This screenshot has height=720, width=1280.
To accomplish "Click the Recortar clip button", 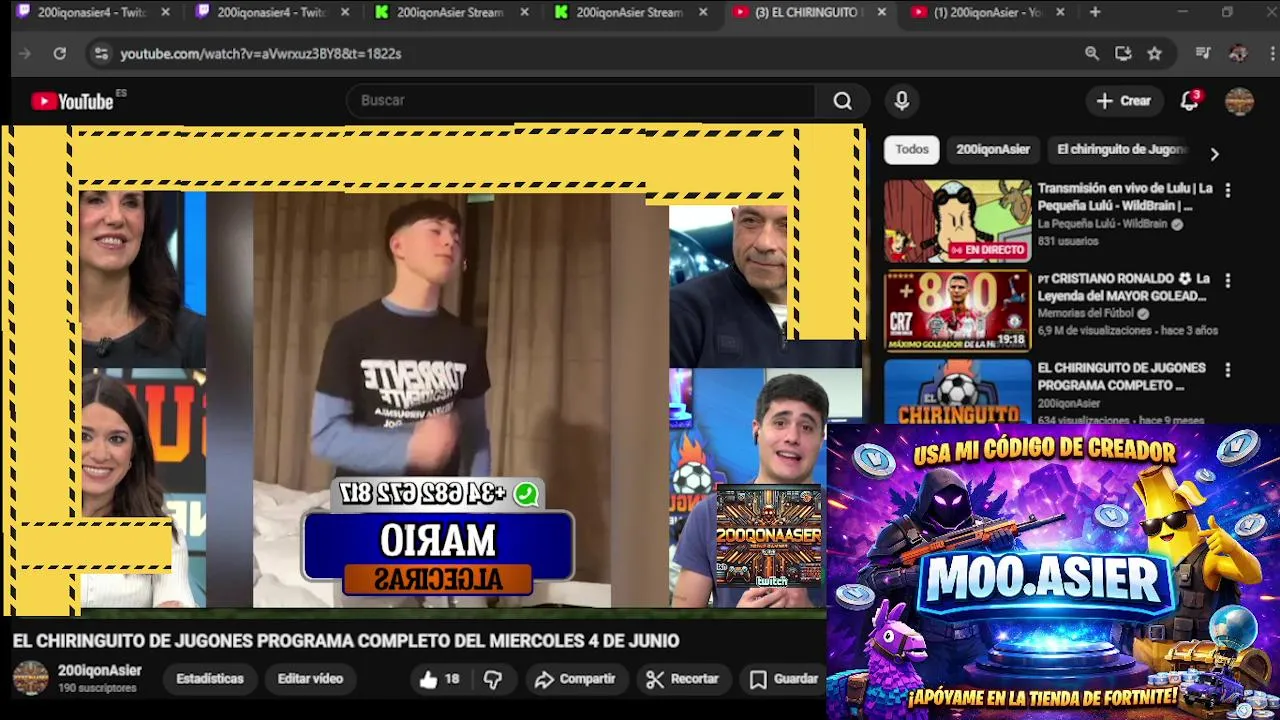I will click(x=683, y=680).
